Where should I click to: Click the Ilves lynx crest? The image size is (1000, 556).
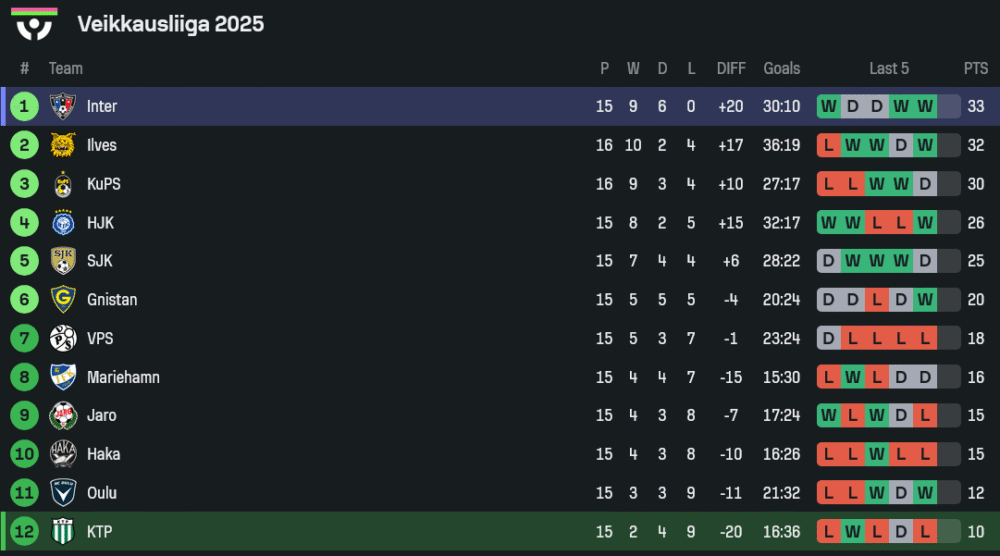[x=63, y=145]
